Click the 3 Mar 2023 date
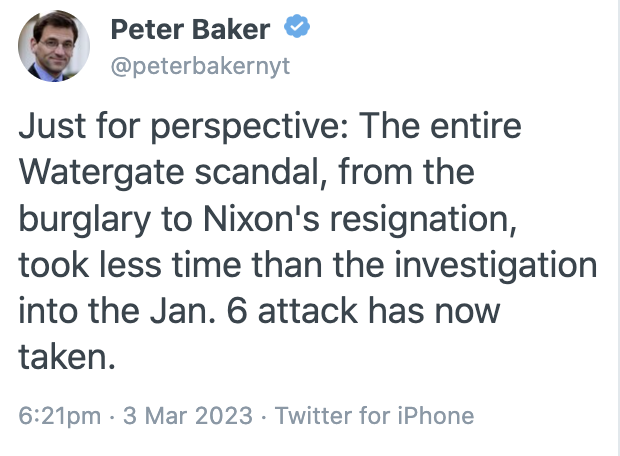Image resolution: width=620 pixels, height=456 pixels. click(x=188, y=416)
